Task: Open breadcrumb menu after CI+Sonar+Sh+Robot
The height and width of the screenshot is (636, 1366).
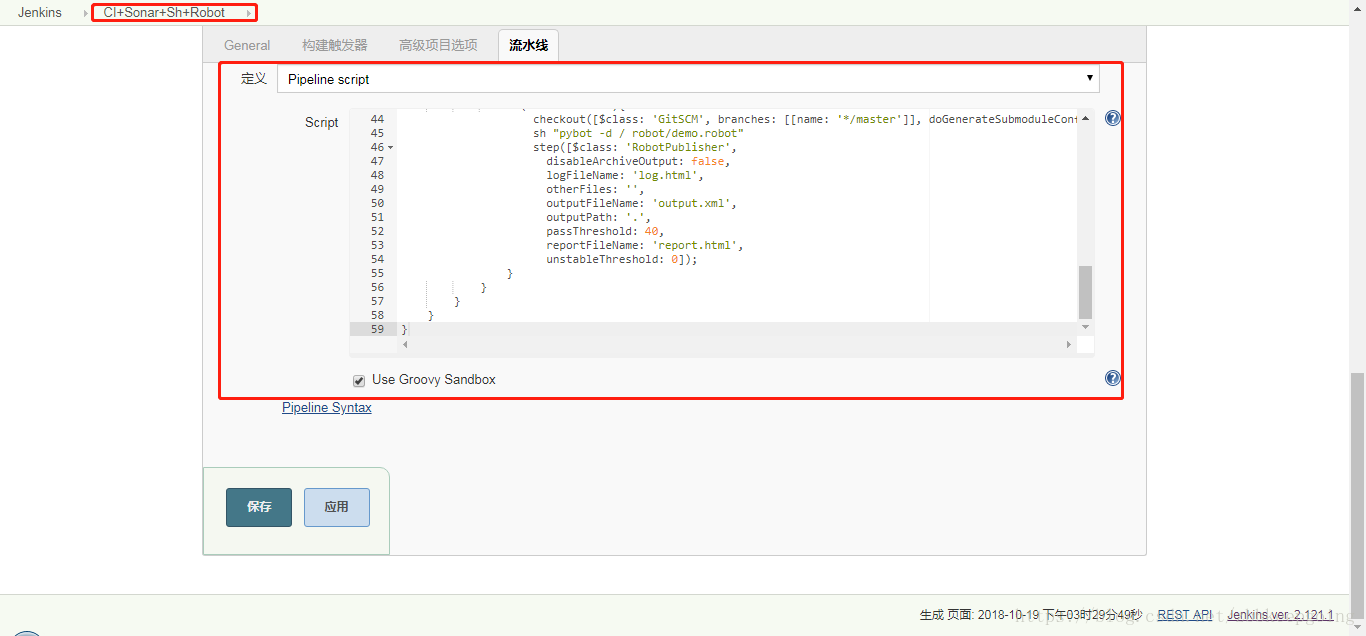Action: coord(249,13)
